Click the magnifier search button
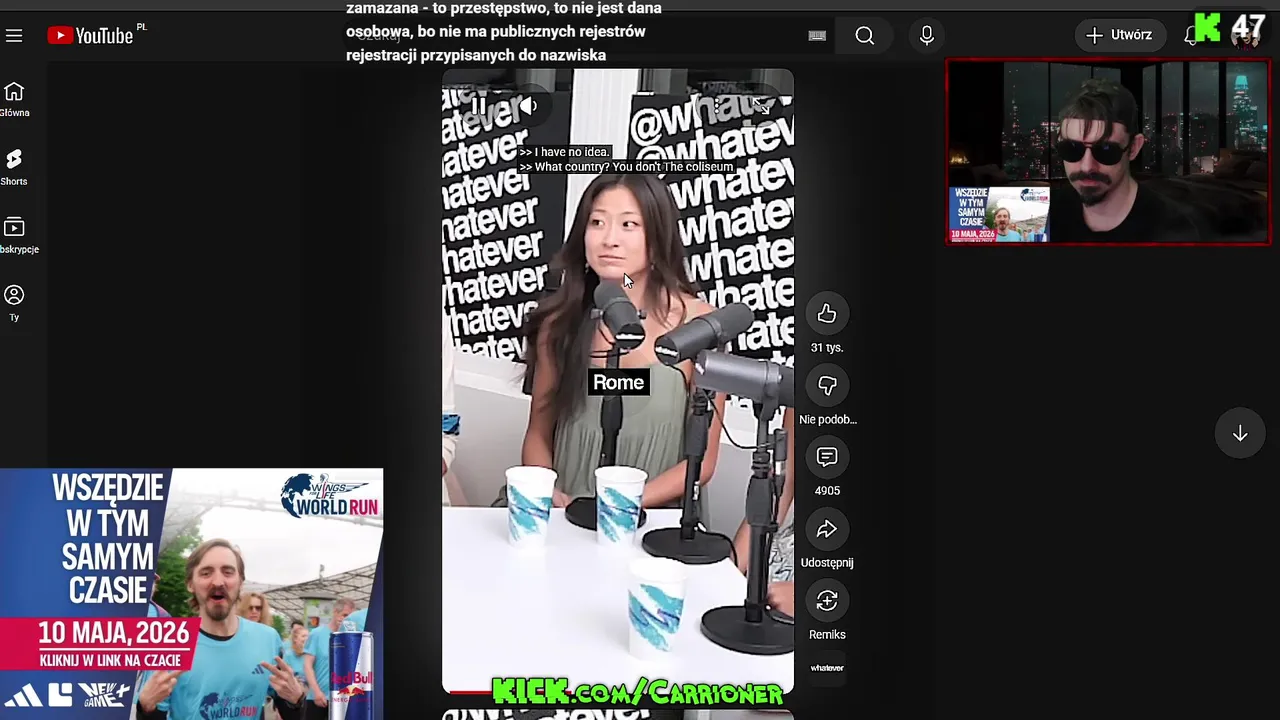Viewport: 1280px width, 720px height. click(865, 36)
